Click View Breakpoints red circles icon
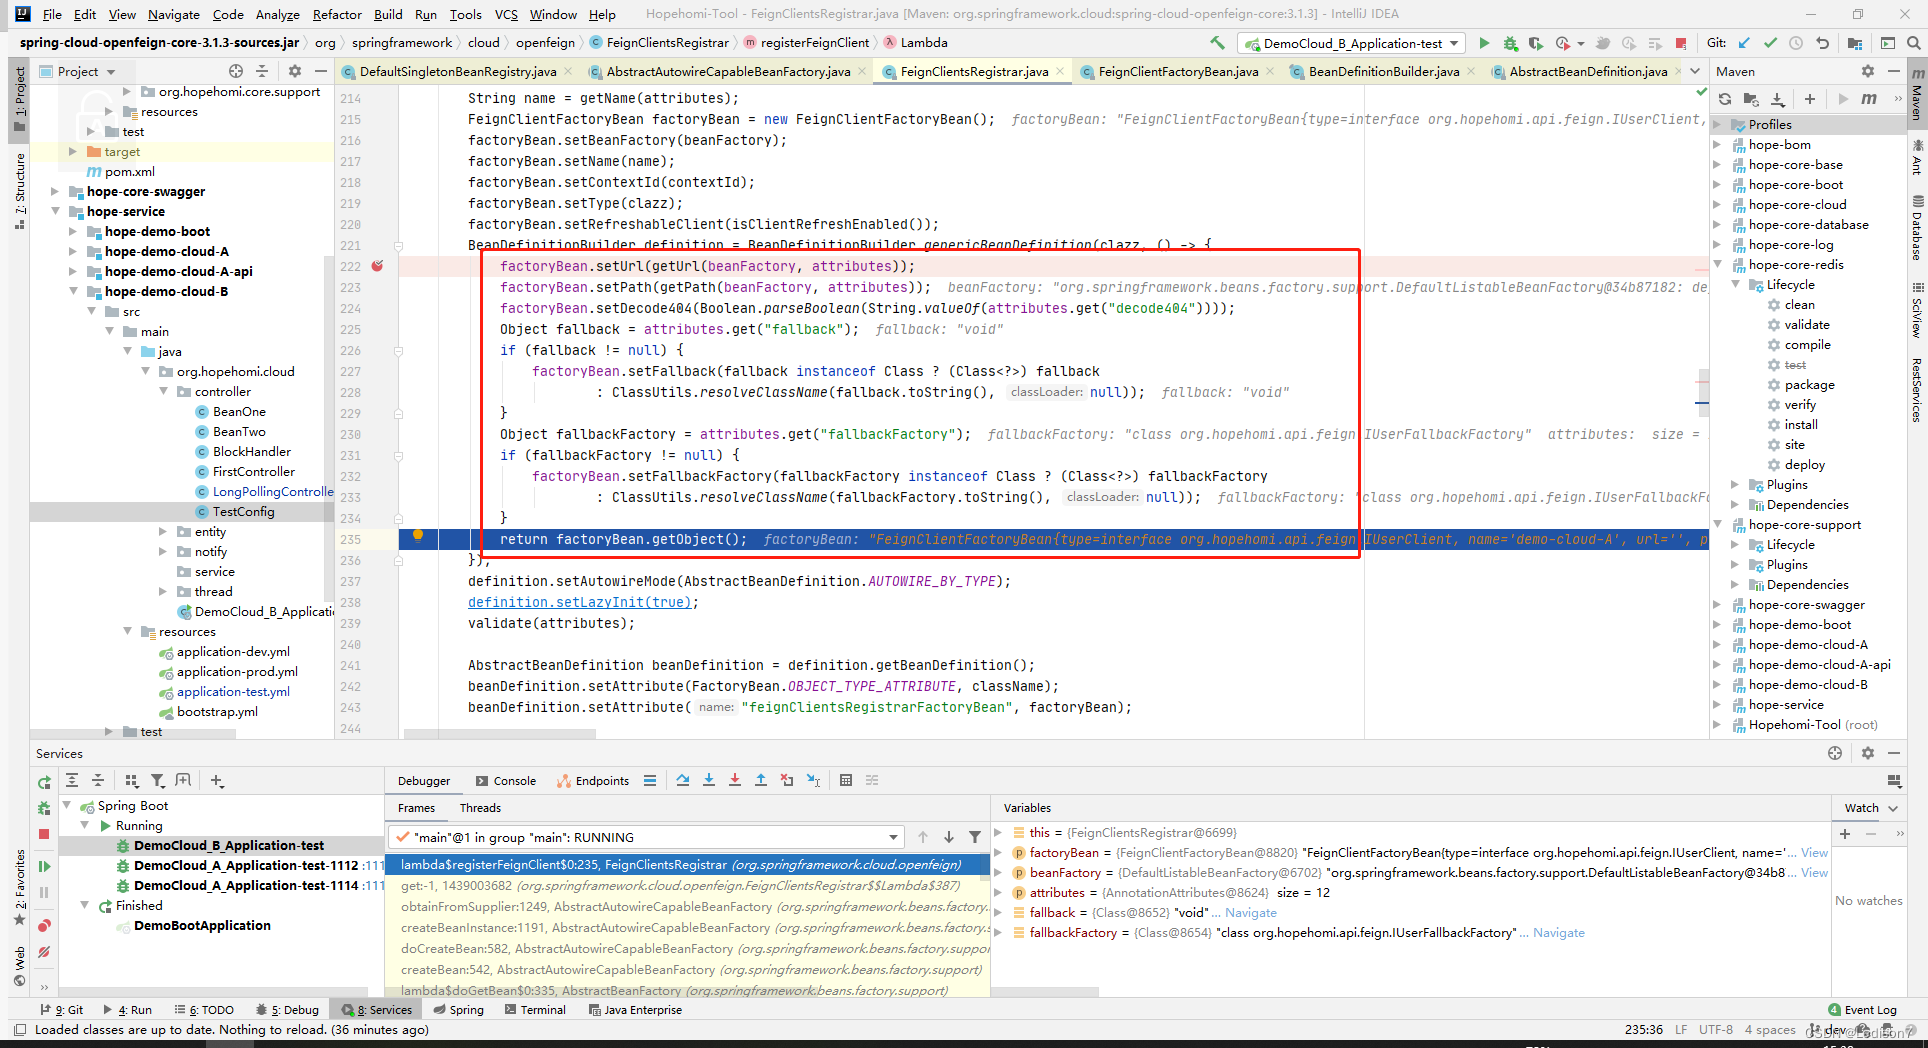This screenshot has width=1928, height=1048. (44, 926)
